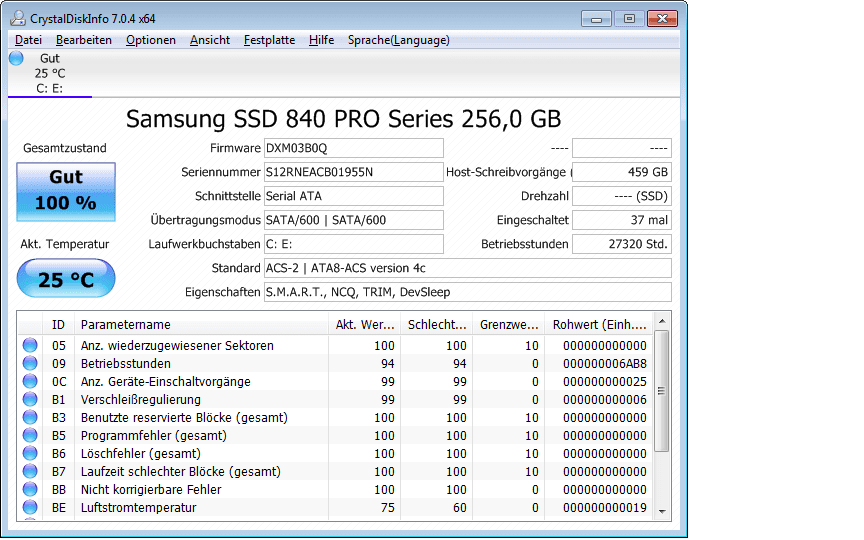The image size is (864, 540).
Task: Click status orb for Betriebsstunden row 09
Action: click(x=30, y=364)
